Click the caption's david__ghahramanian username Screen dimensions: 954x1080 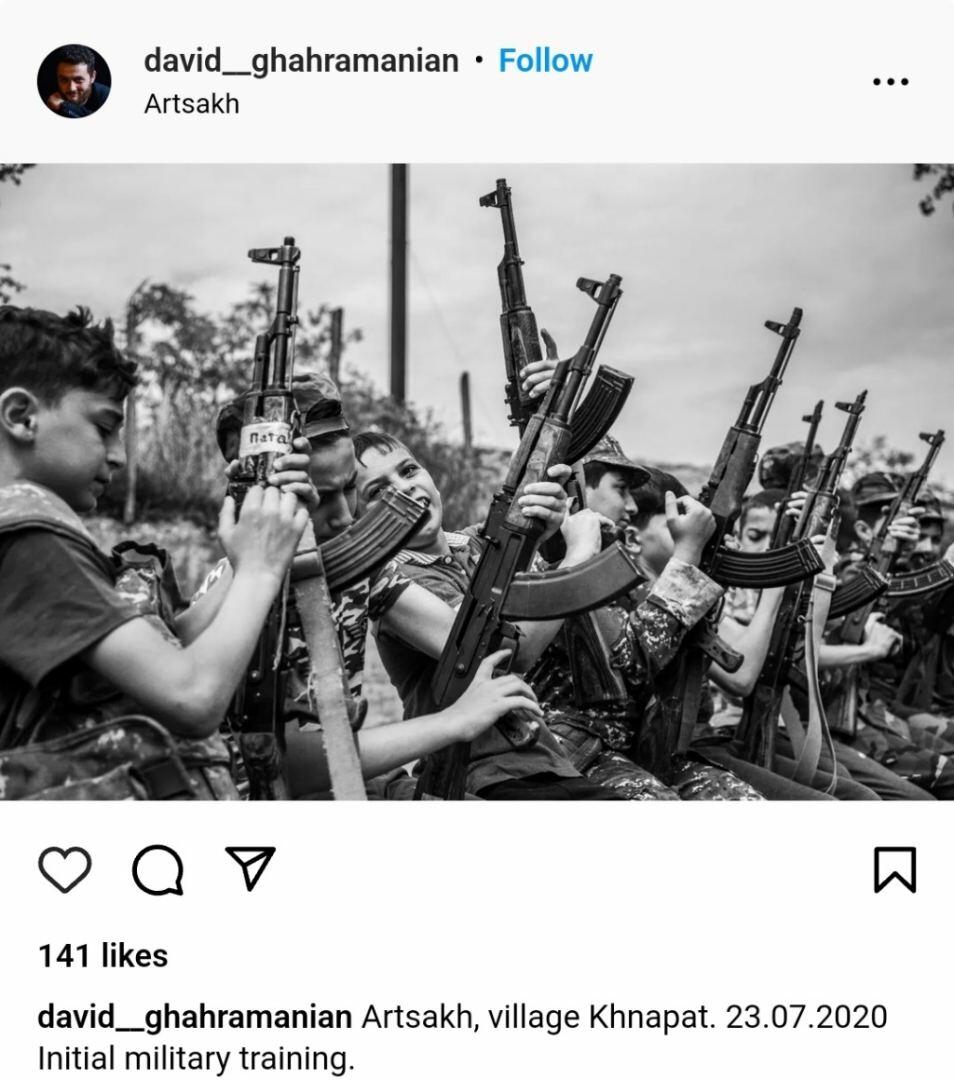click(x=194, y=1017)
